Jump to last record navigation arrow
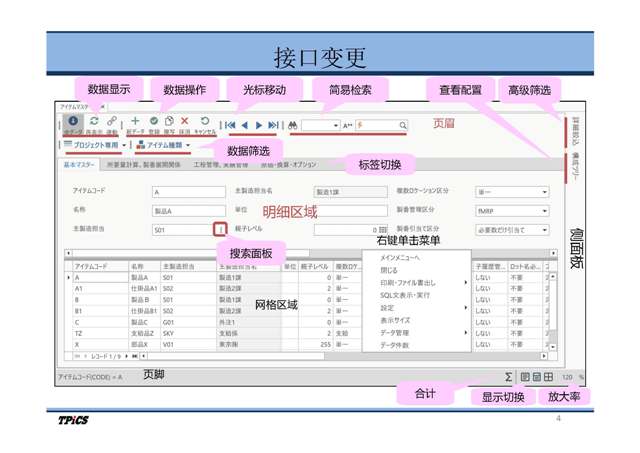The image size is (640, 453). pos(273,126)
